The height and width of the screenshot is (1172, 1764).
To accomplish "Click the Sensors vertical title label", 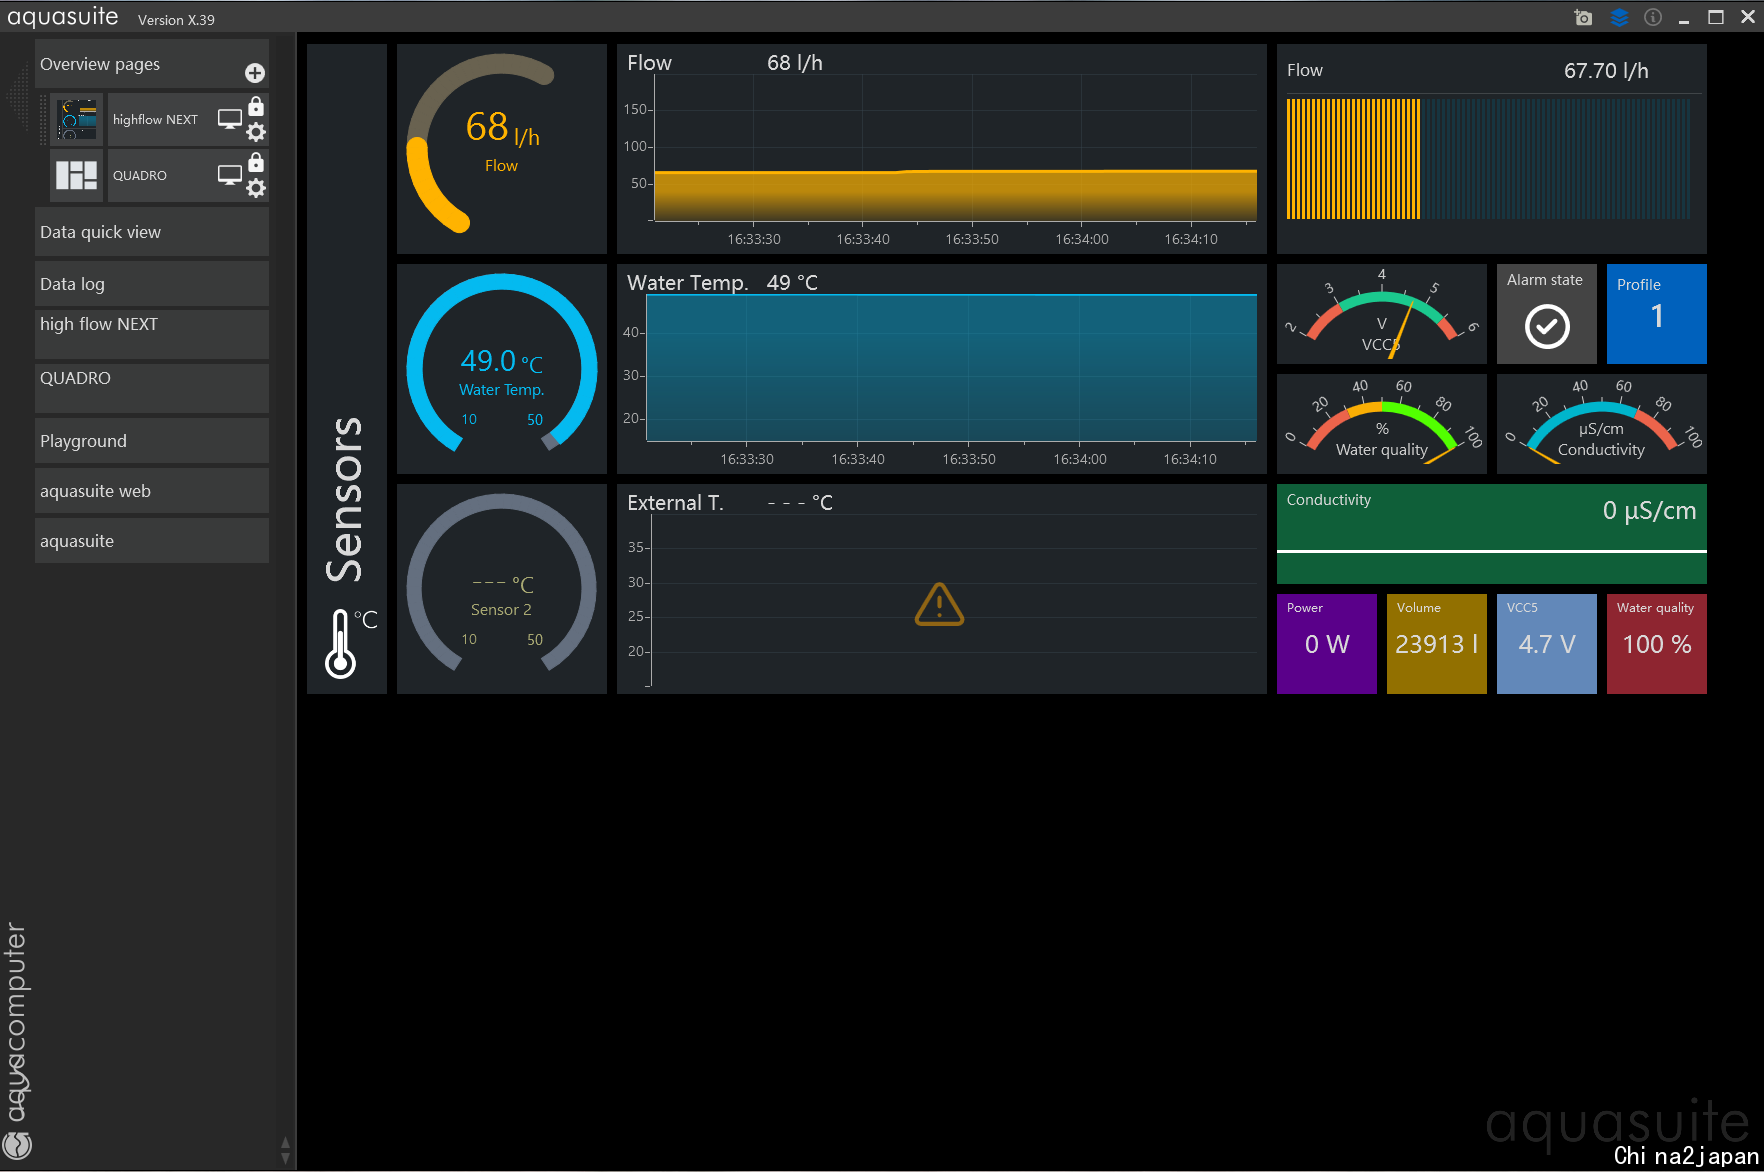I will (345, 499).
